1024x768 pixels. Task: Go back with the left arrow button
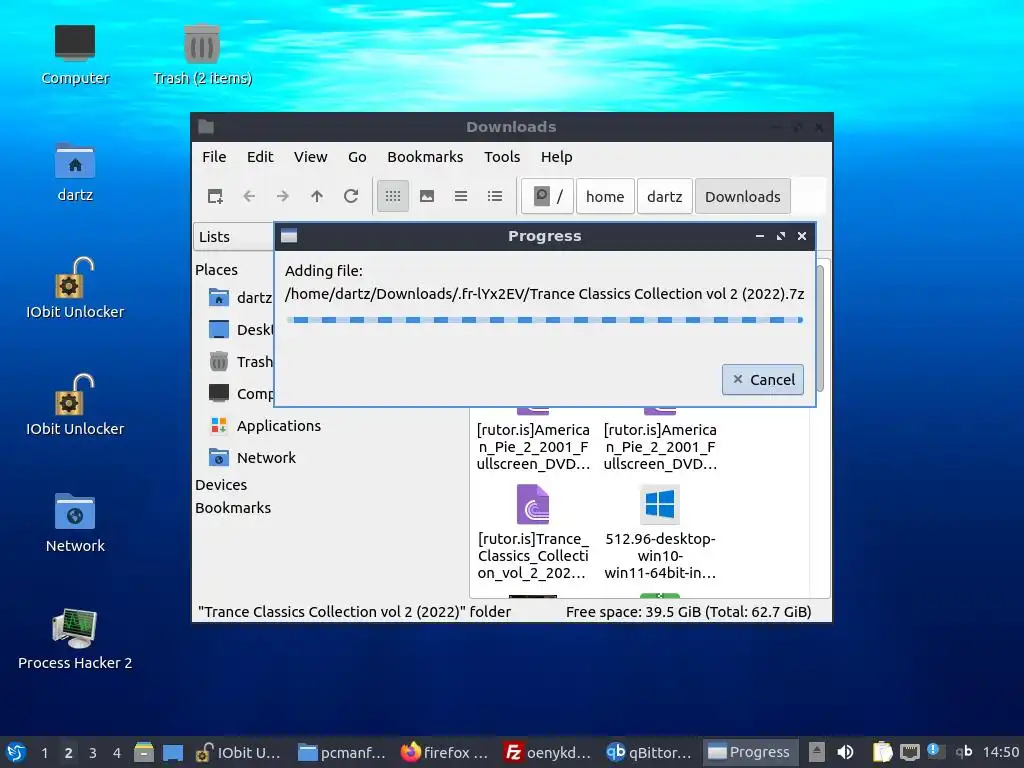(249, 196)
